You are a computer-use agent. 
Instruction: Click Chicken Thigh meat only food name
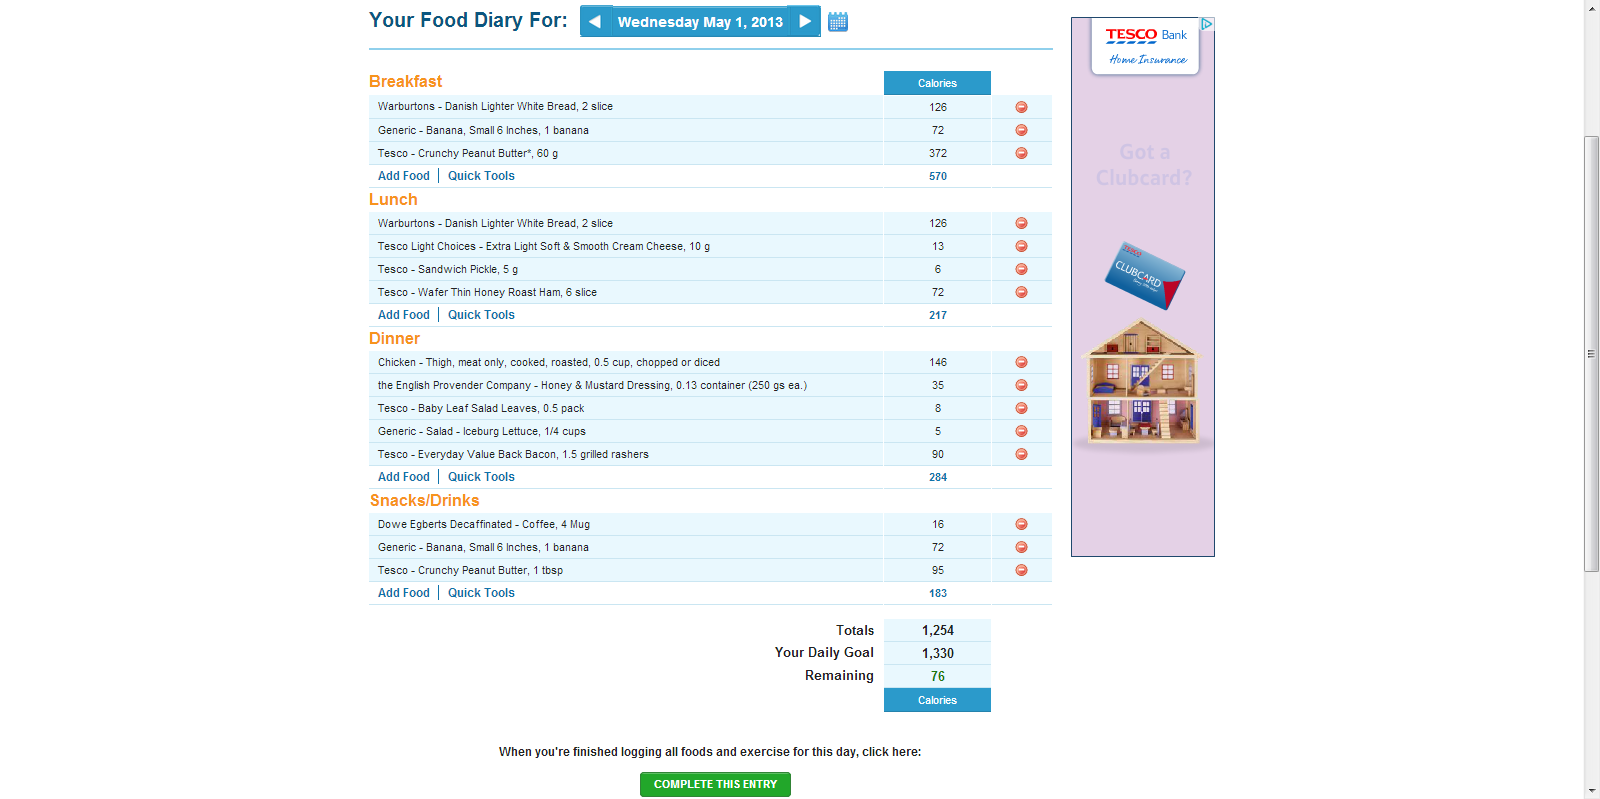[x=549, y=362]
